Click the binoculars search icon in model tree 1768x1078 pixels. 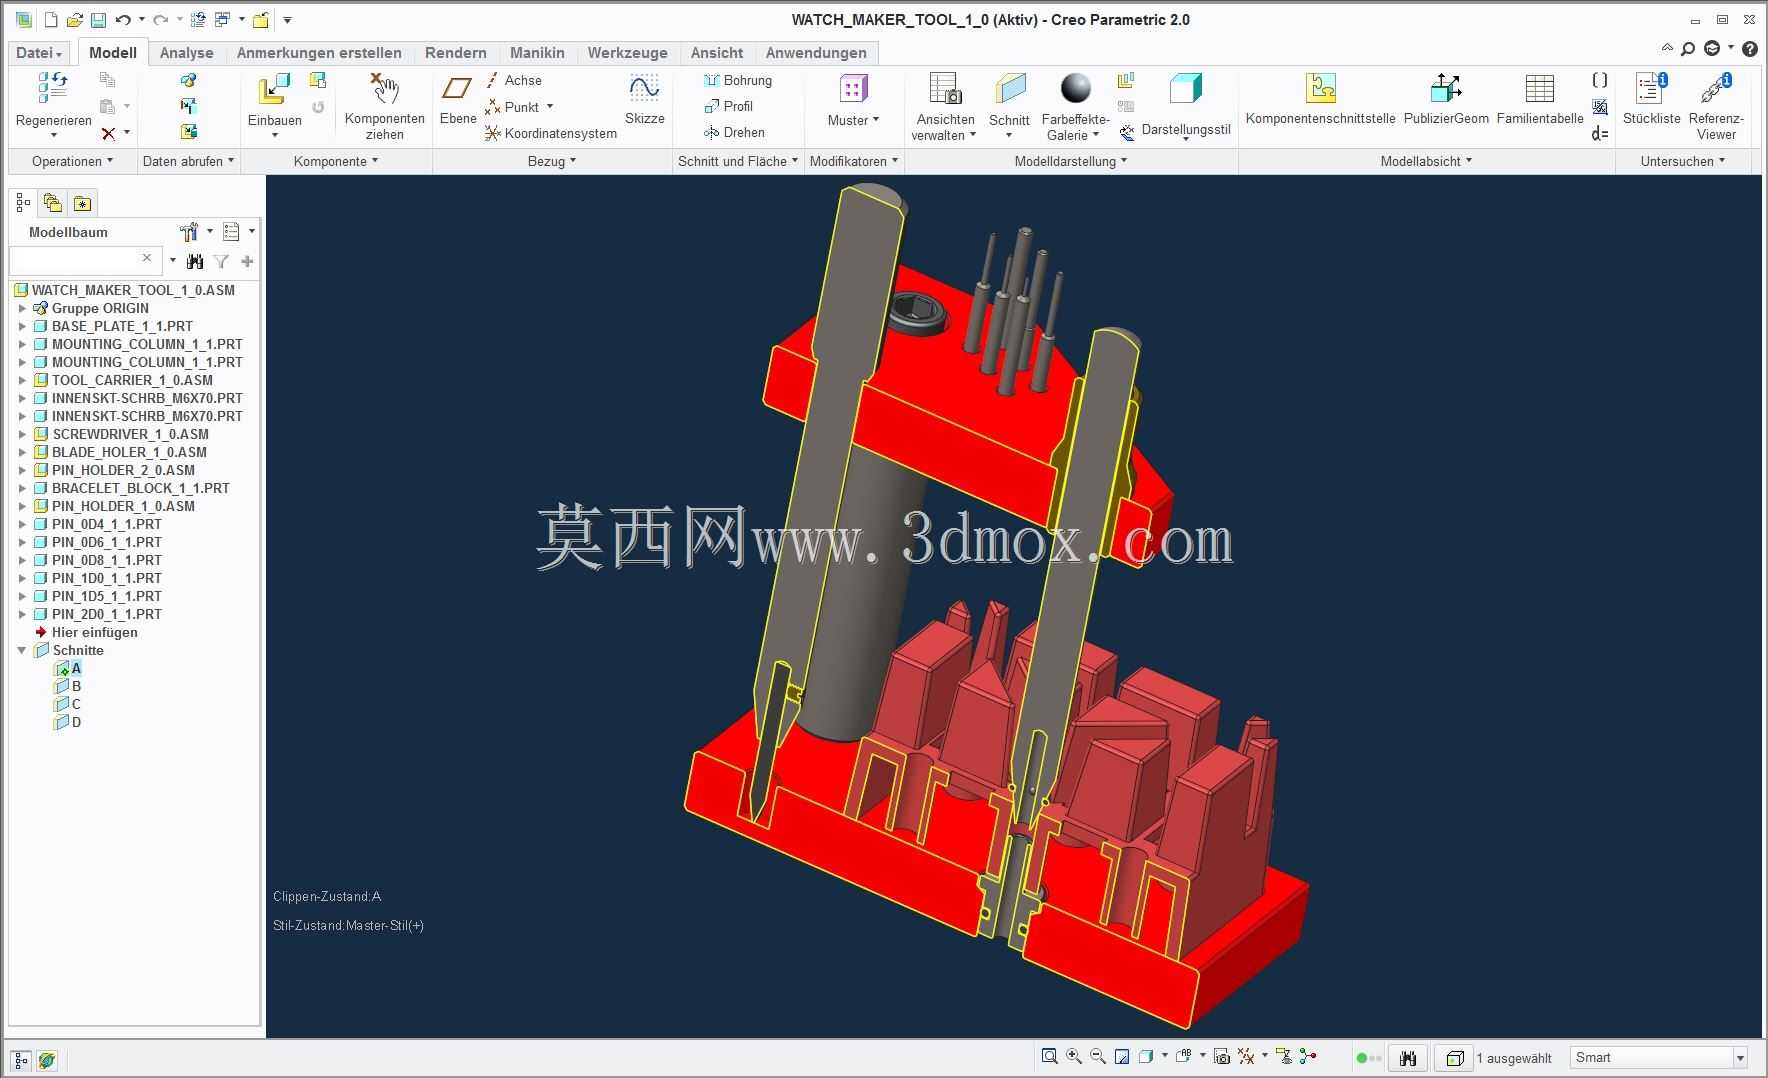point(195,261)
